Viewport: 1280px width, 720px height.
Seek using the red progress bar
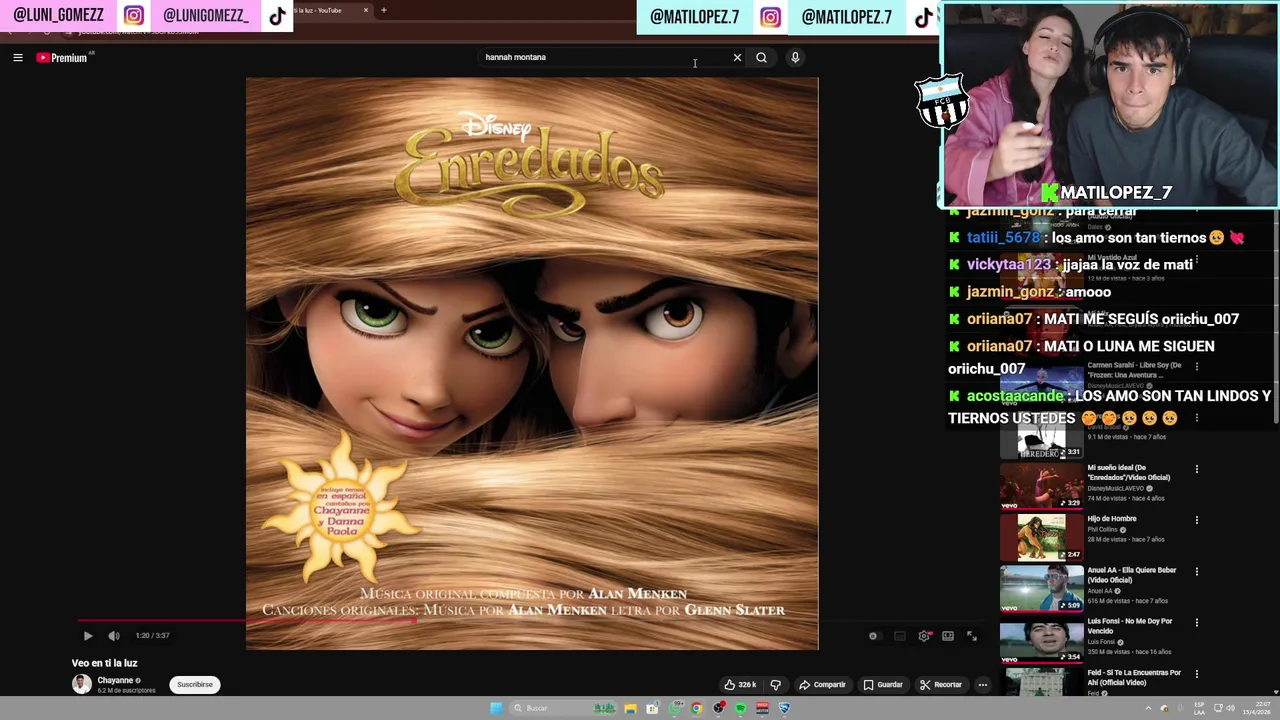point(532,620)
